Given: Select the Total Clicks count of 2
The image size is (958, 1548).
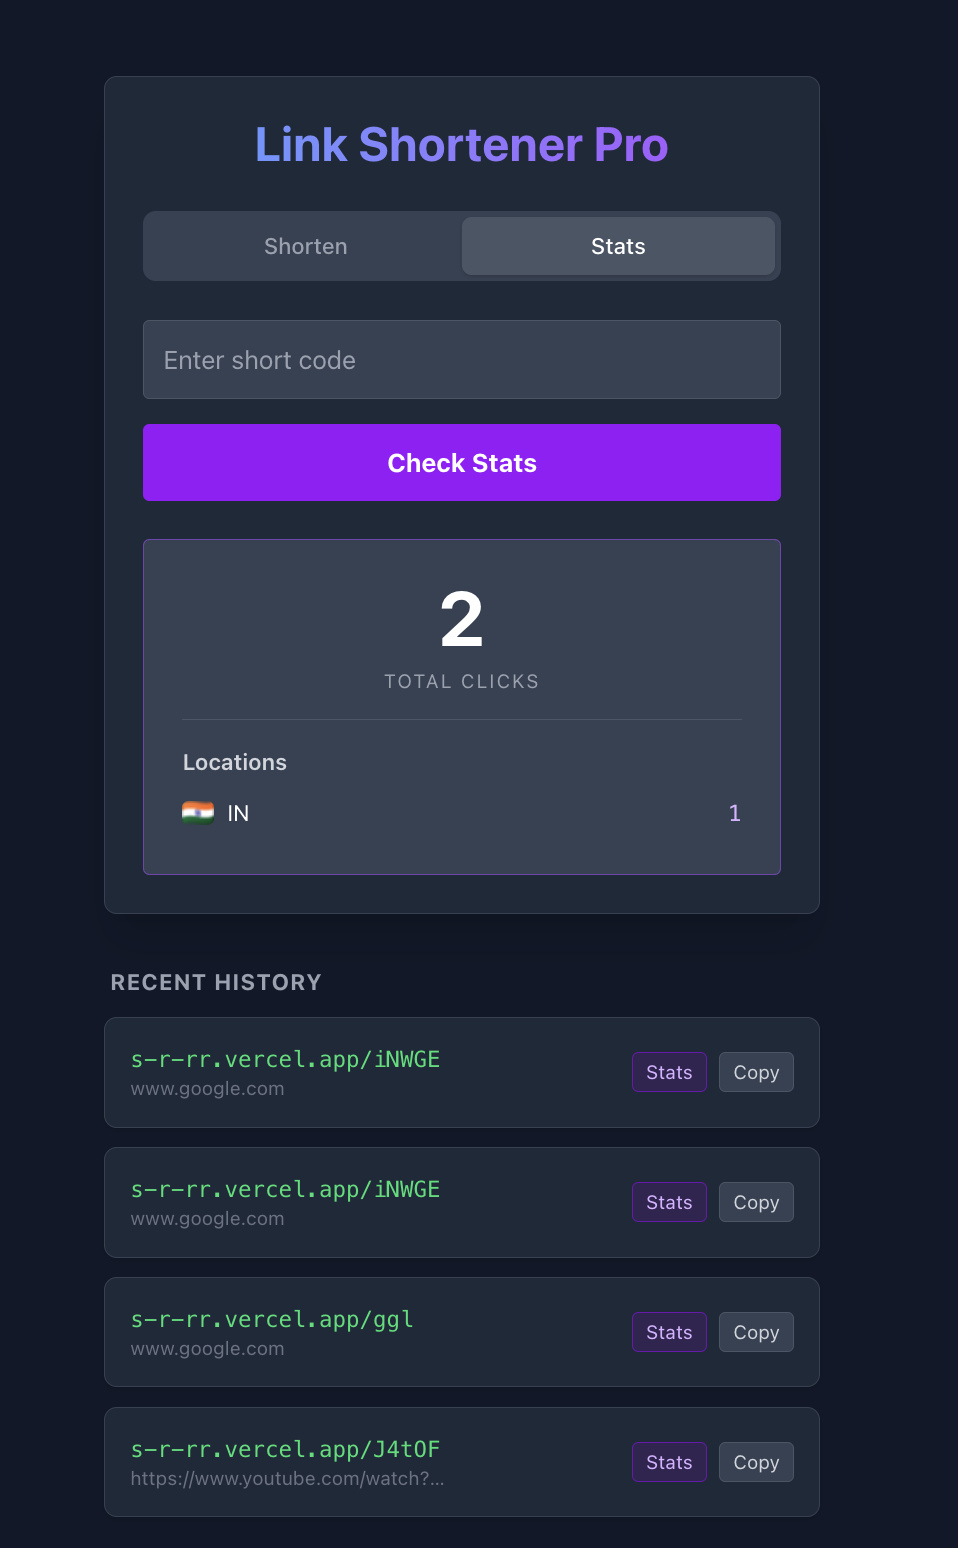Looking at the screenshot, I should 461,619.
